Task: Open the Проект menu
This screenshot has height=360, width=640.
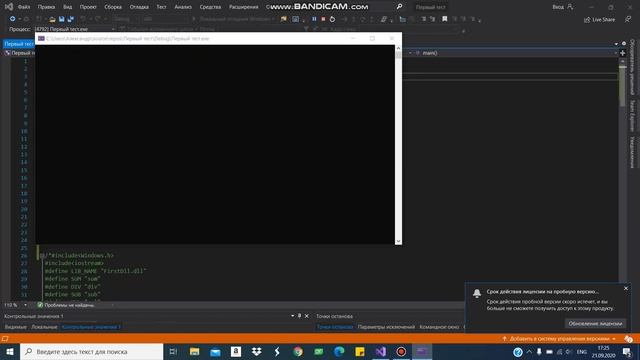Action: tap(88, 7)
